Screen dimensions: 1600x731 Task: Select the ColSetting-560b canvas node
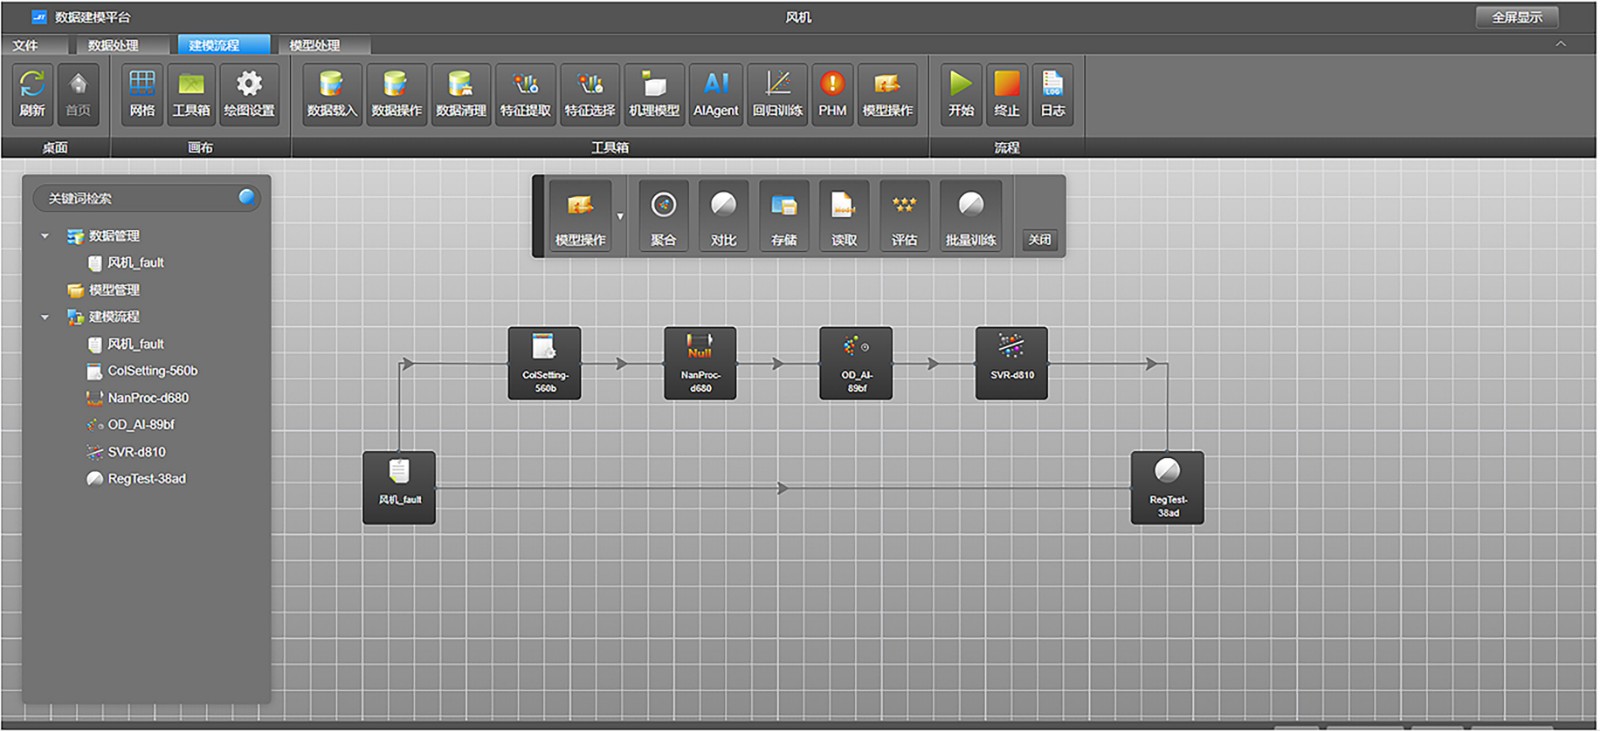point(544,363)
